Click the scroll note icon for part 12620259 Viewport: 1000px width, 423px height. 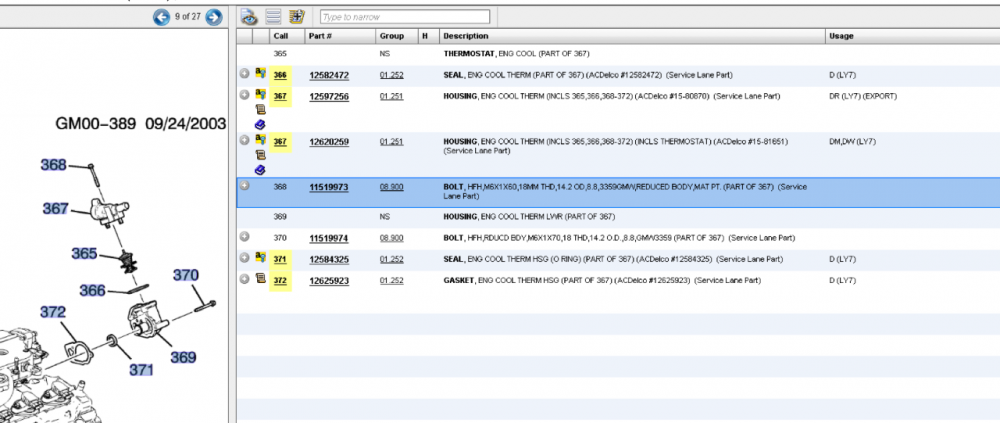pyautogui.click(x=260, y=155)
